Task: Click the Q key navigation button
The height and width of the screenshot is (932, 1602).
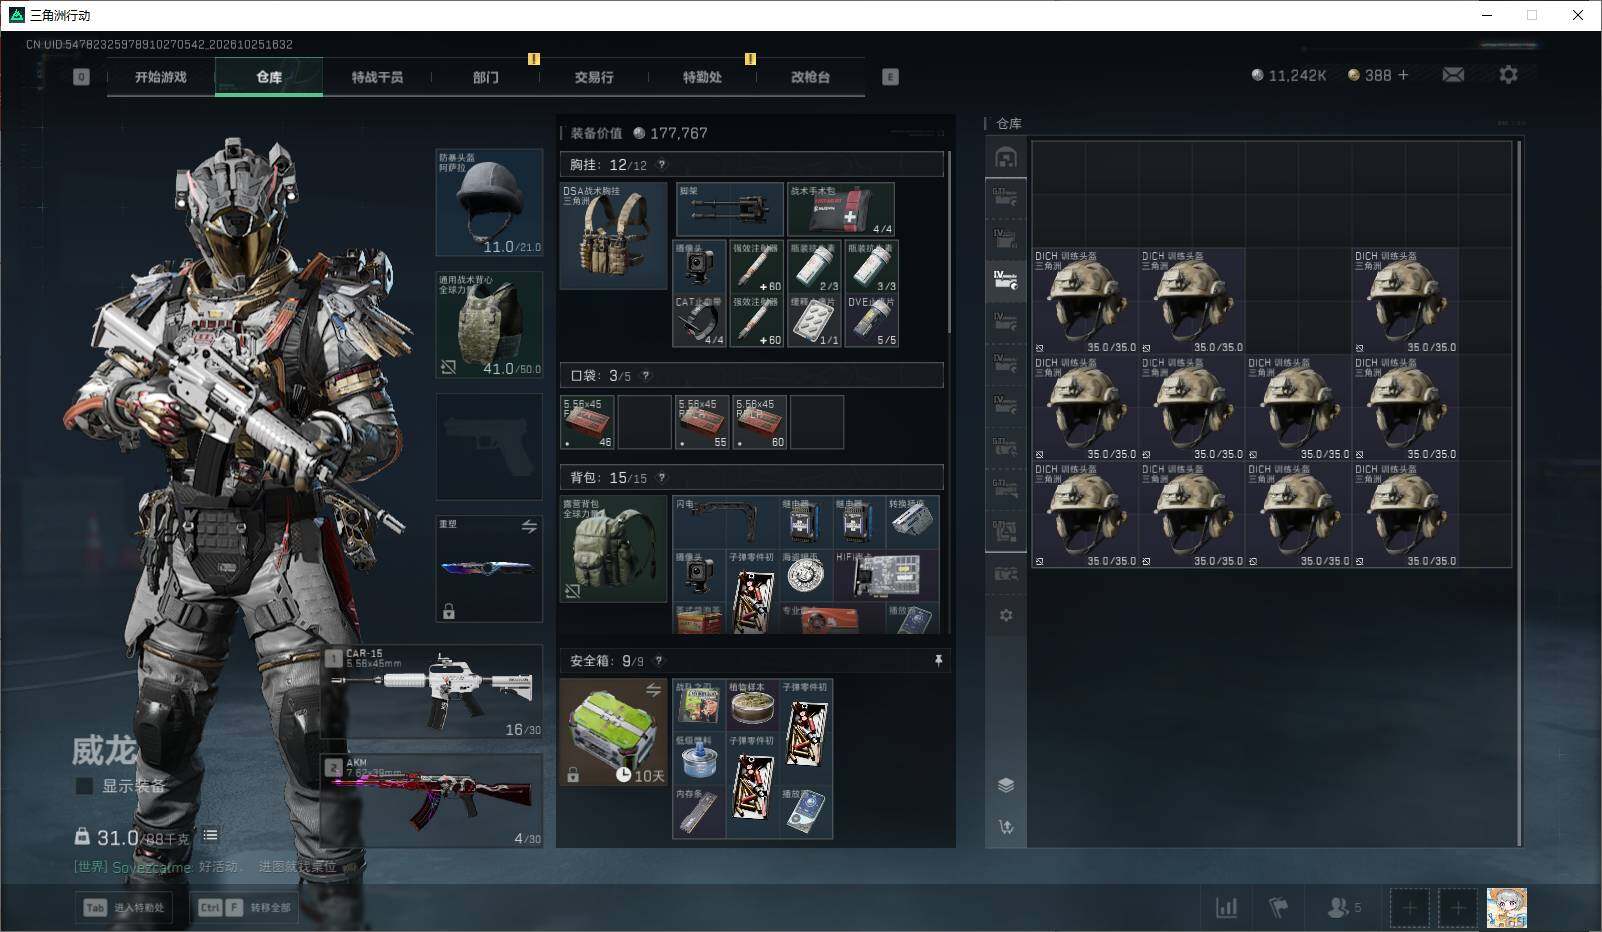Action: 81,77
